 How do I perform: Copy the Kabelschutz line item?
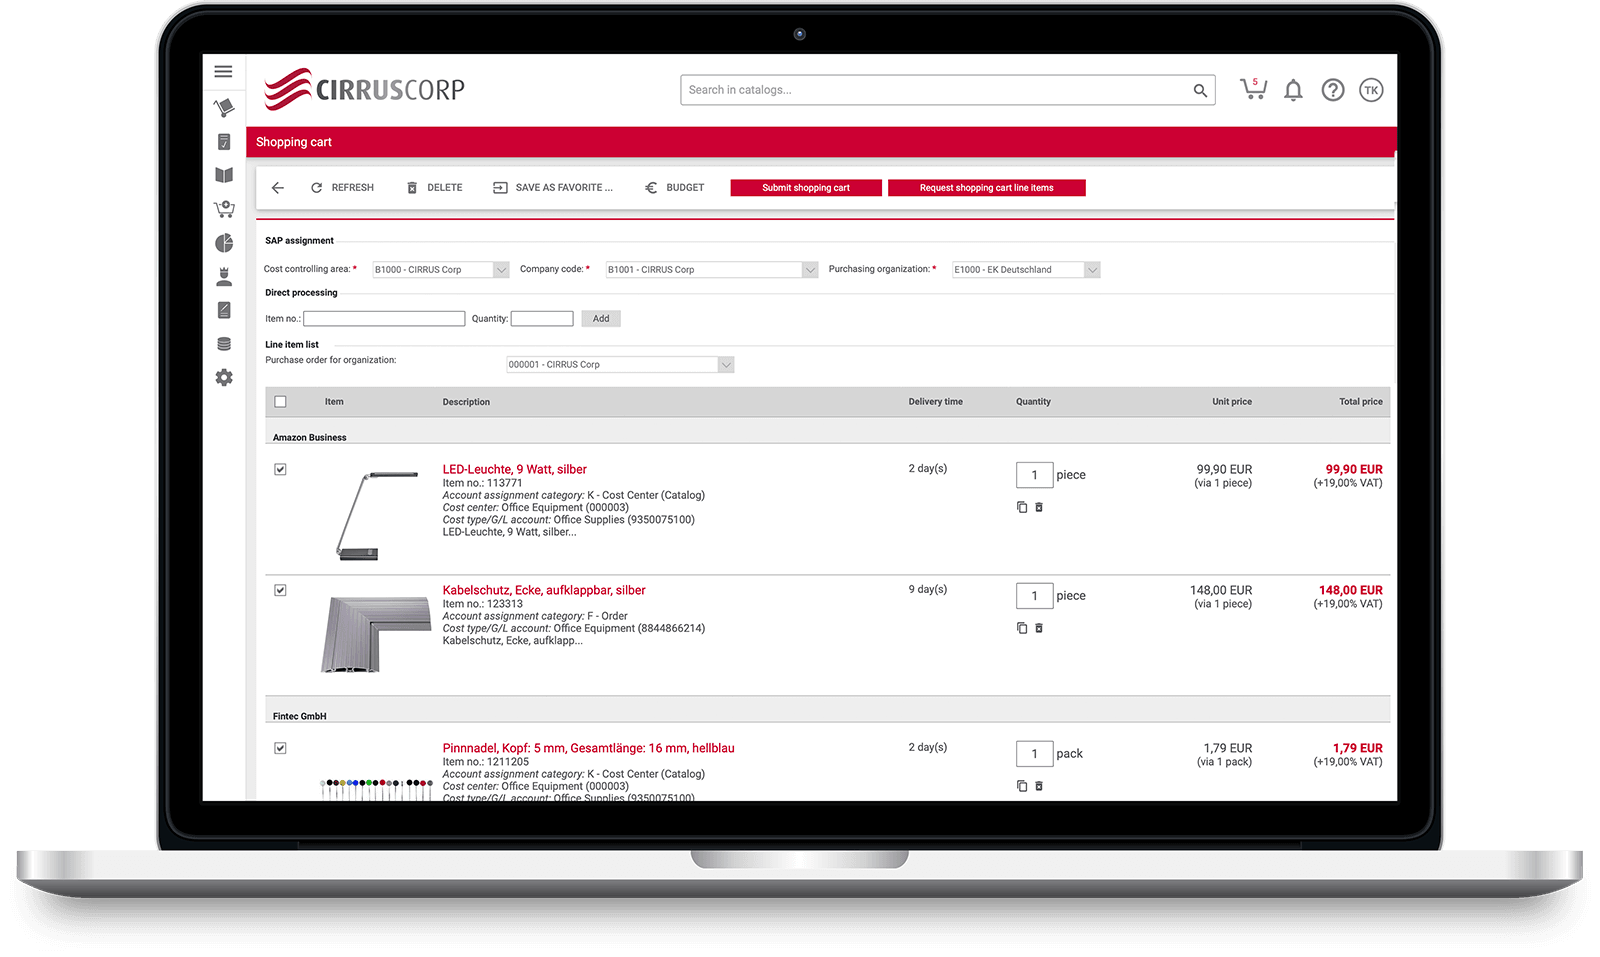pos(1022,628)
